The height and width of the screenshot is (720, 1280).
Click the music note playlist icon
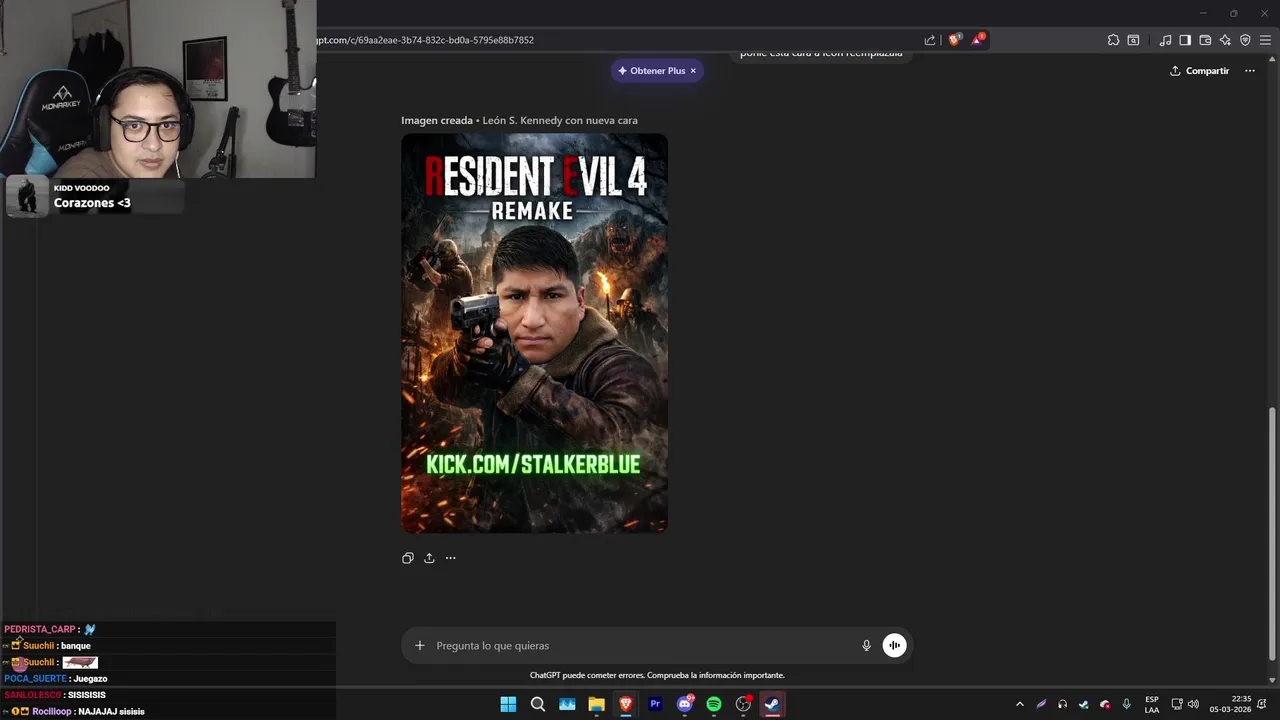(x=1165, y=40)
